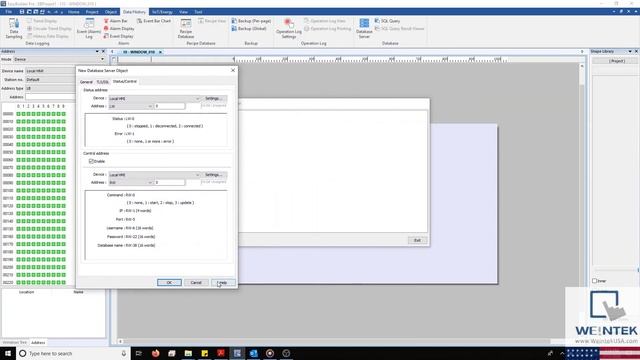Toggle the Inner checkbox in Shape Library

pos(595,281)
